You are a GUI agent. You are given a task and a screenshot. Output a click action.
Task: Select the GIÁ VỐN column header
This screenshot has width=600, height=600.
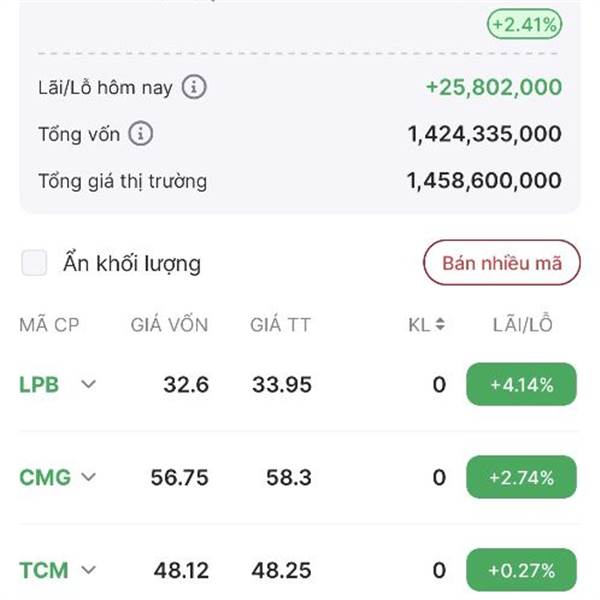click(x=170, y=325)
